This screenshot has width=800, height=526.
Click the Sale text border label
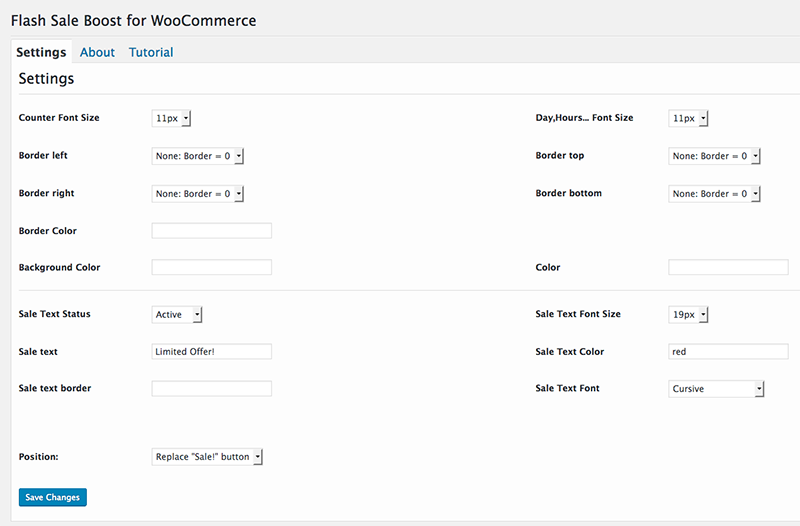click(55, 388)
